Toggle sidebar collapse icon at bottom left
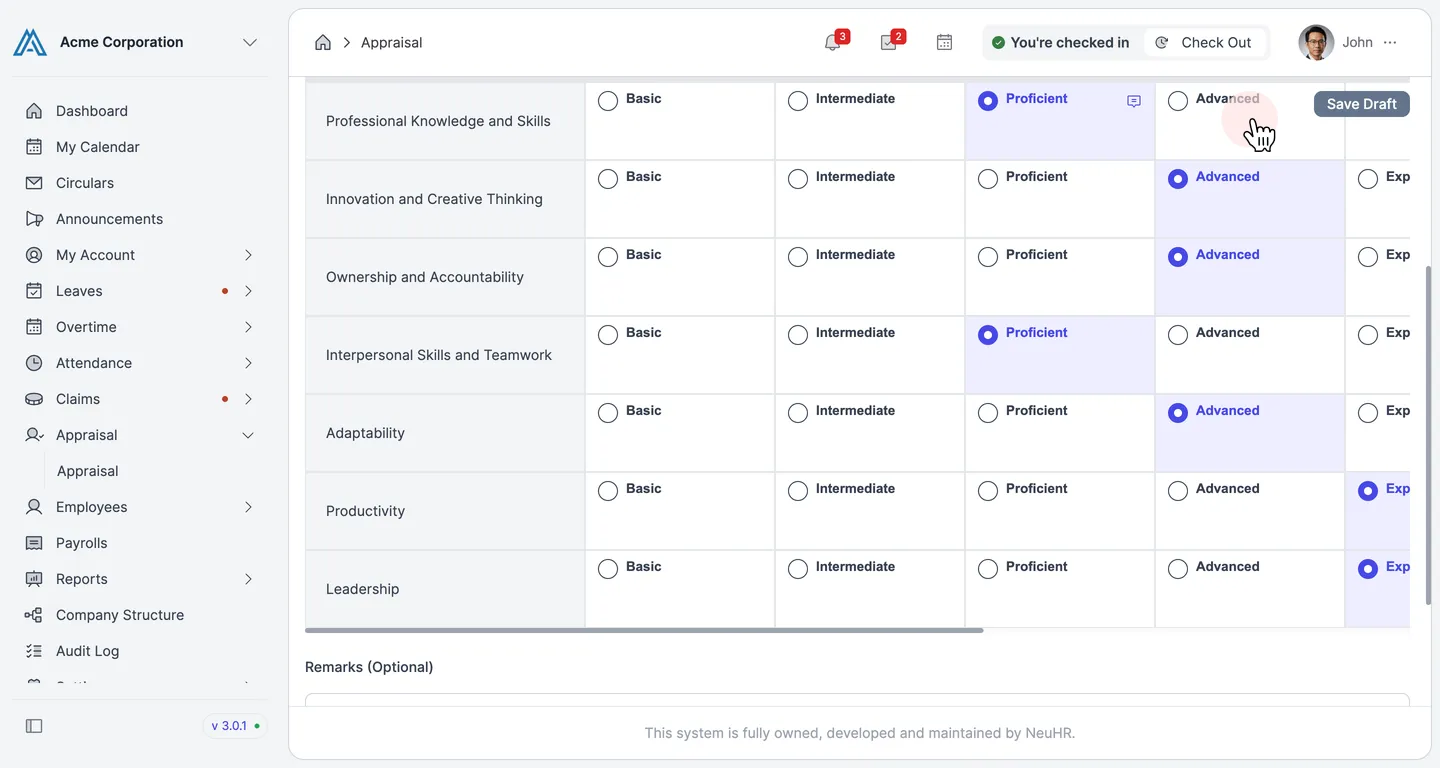Image resolution: width=1440 pixels, height=768 pixels. (x=34, y=726)
